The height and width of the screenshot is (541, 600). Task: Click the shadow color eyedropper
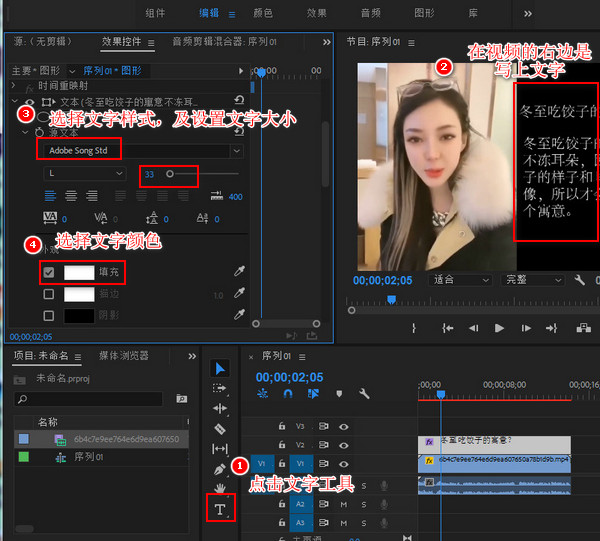[x=240, y=314]
